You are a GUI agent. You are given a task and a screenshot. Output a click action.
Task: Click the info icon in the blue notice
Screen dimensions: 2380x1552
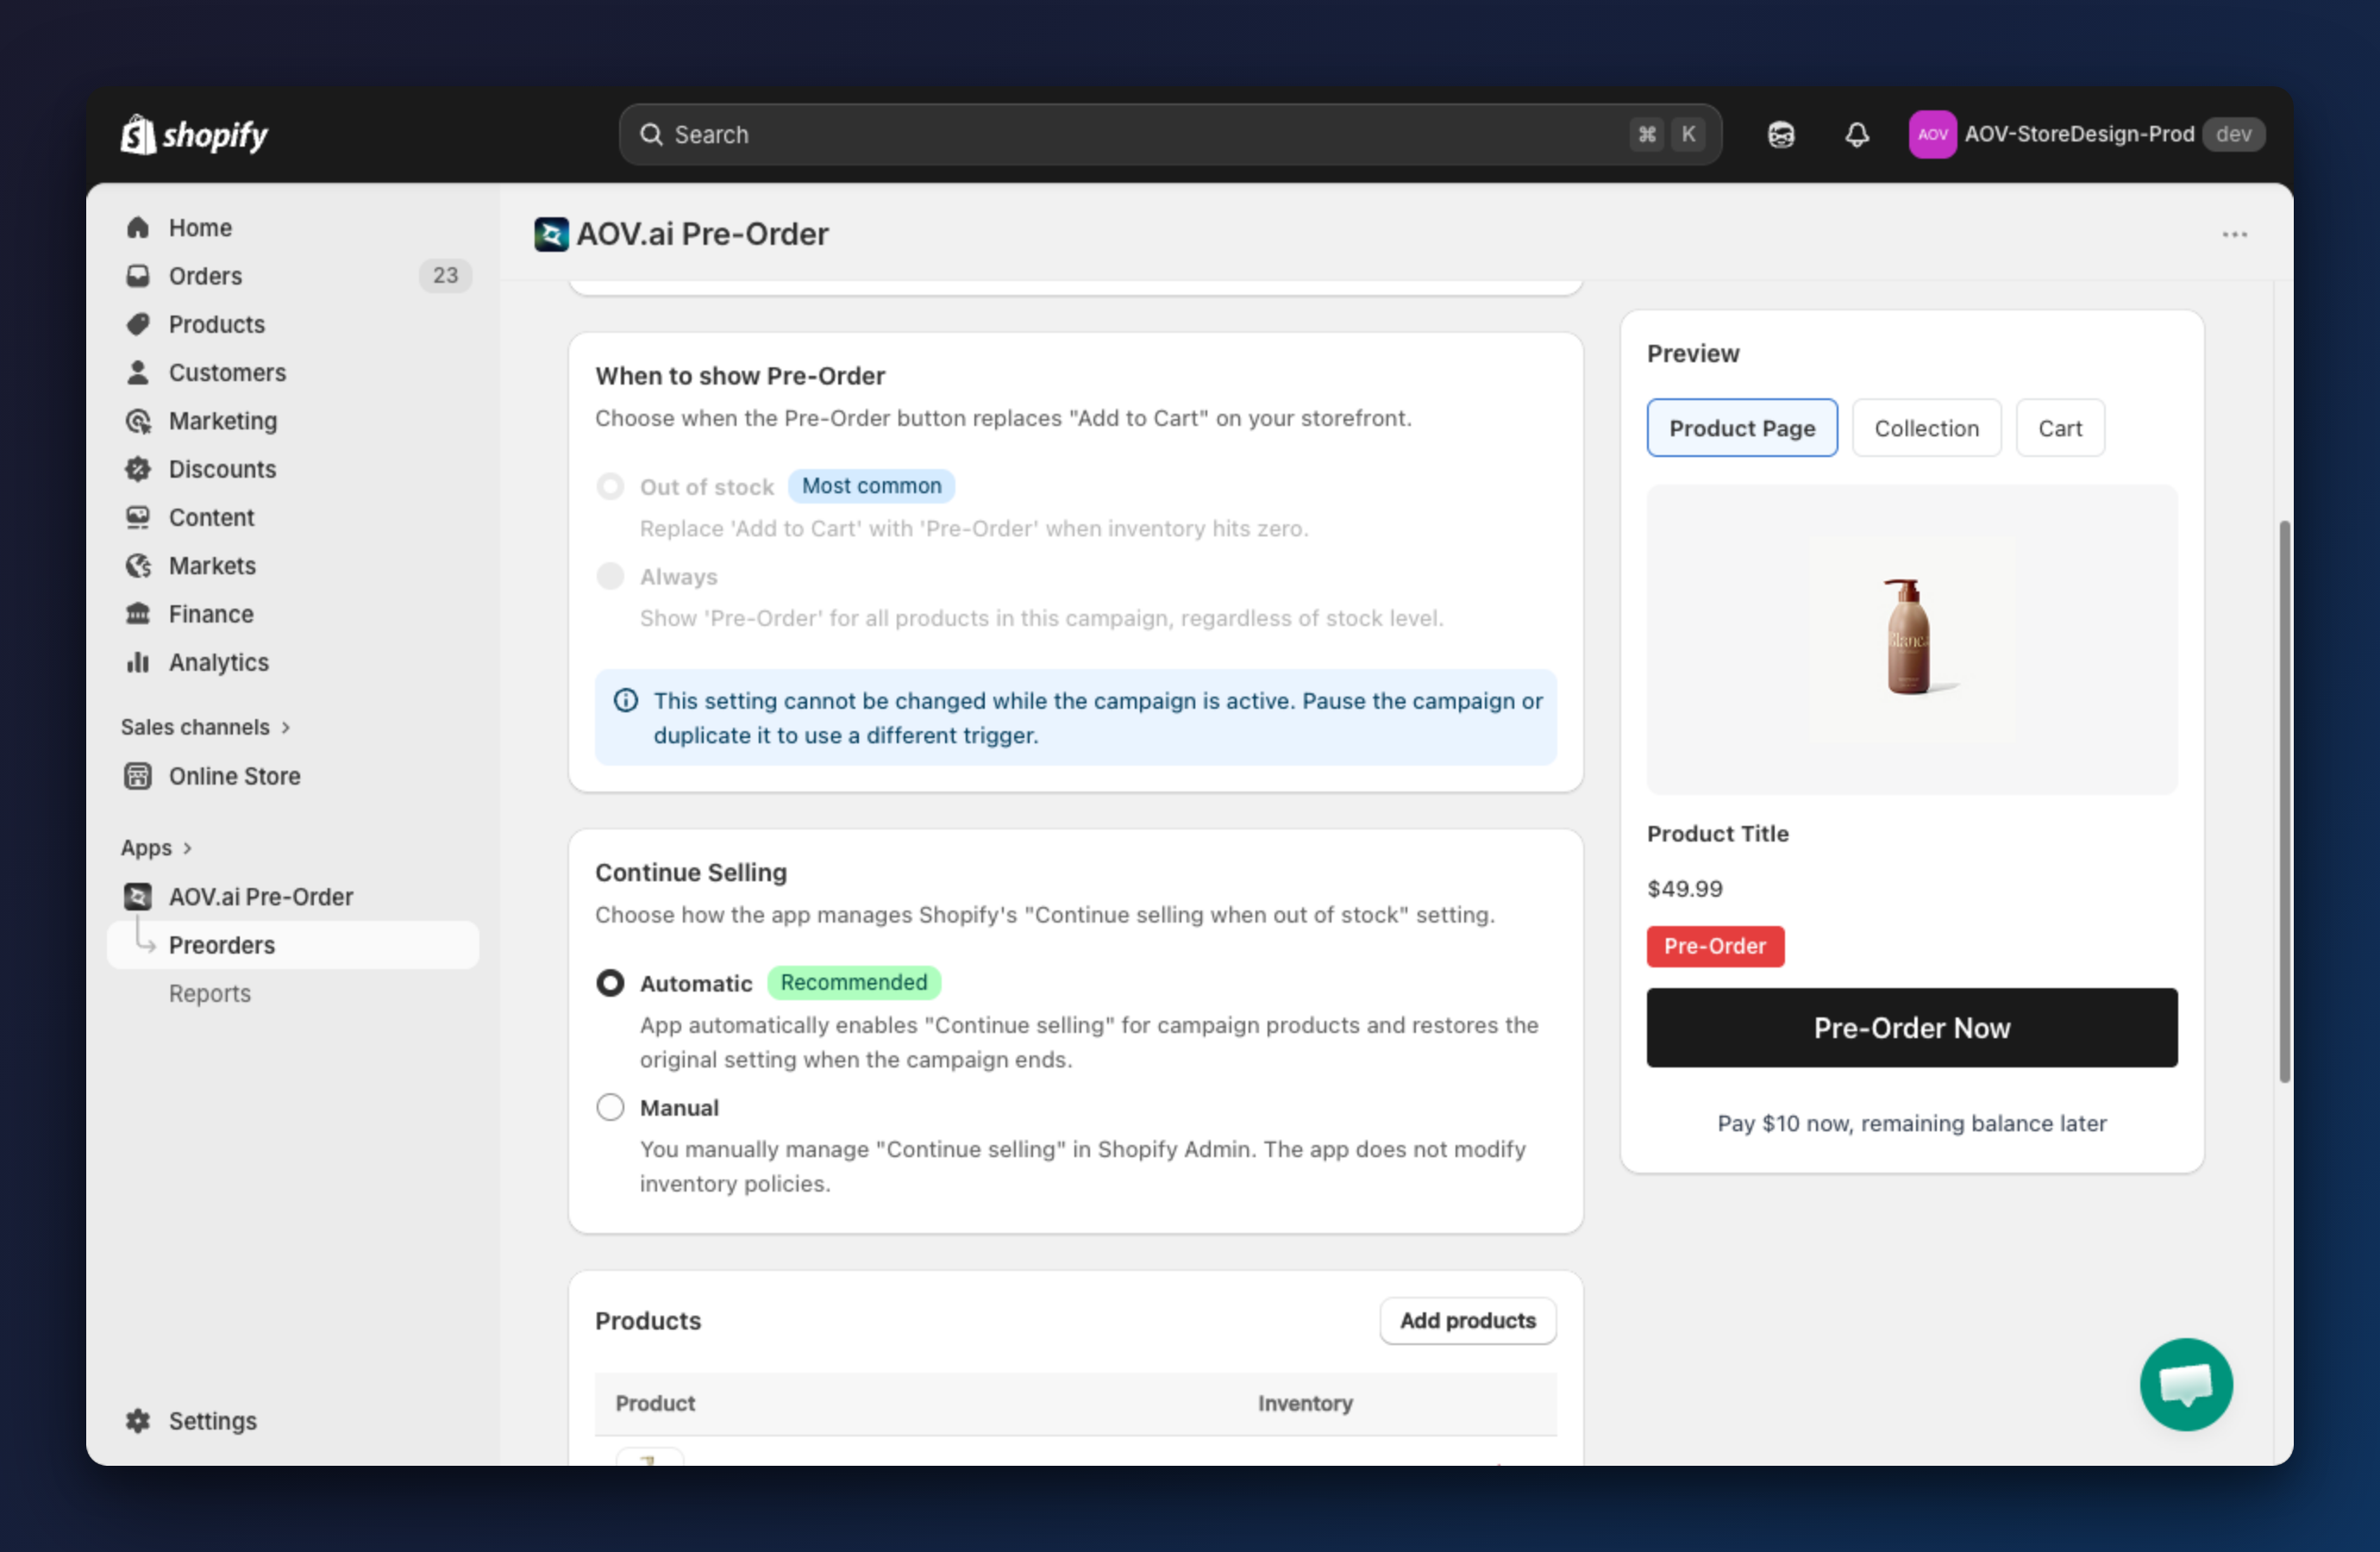[x=626, y=700]
